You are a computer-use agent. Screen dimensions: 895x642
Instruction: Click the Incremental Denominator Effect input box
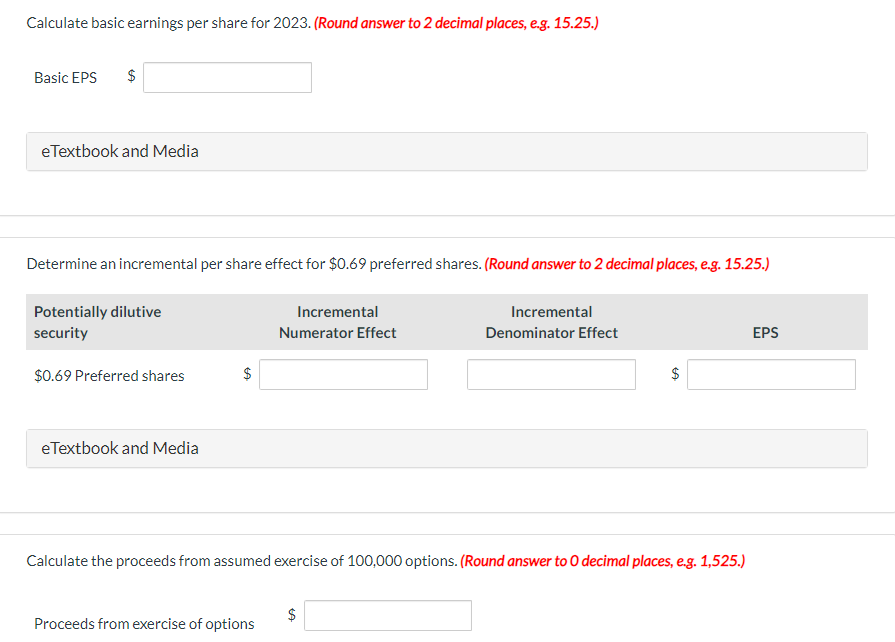551,374
